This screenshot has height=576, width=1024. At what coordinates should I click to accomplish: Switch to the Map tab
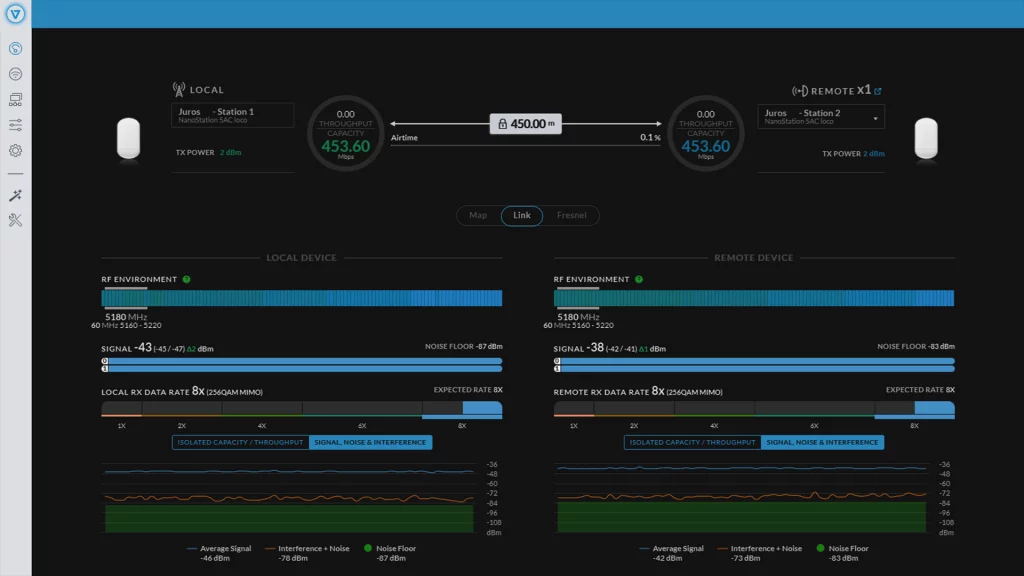478,215
